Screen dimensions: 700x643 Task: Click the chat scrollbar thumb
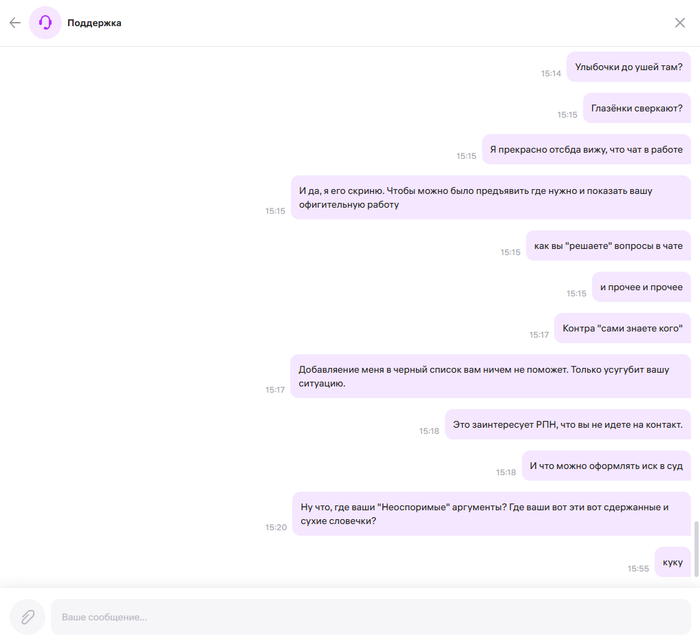[x=696, y=549]
